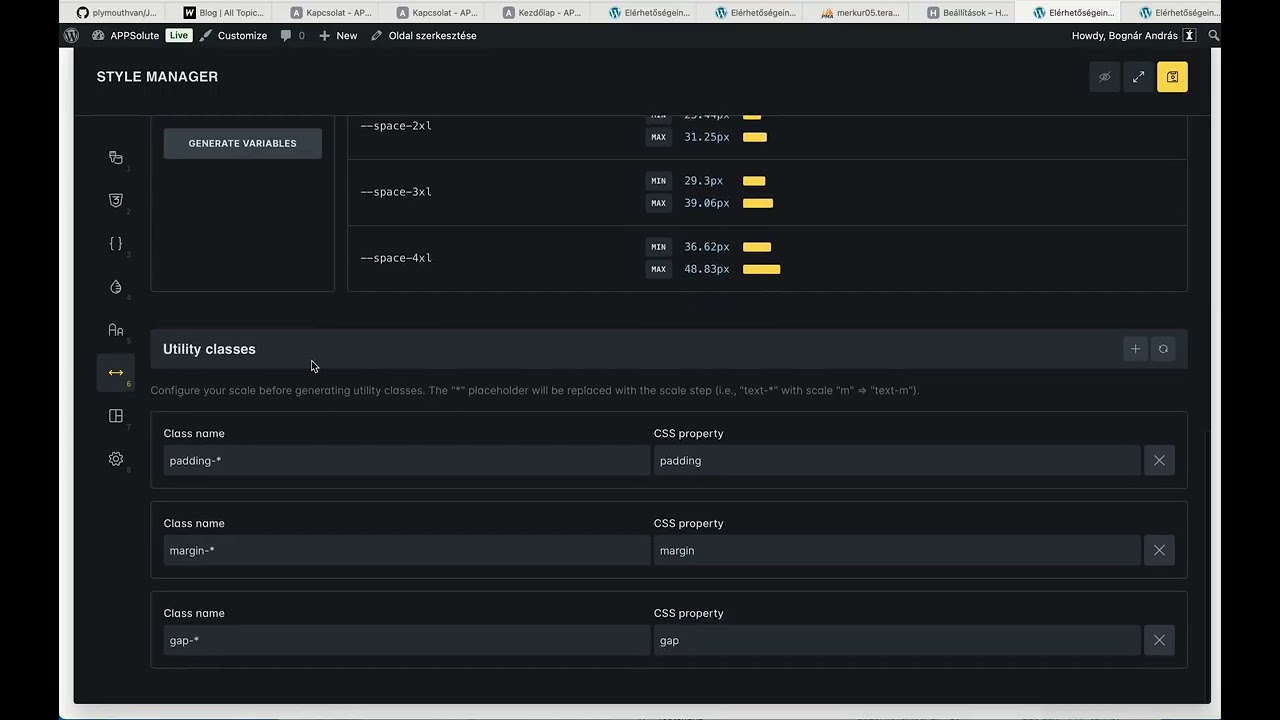The image size is (1280, 720).
Task: Open the APPSolute site menu
Action: point(126,35)
